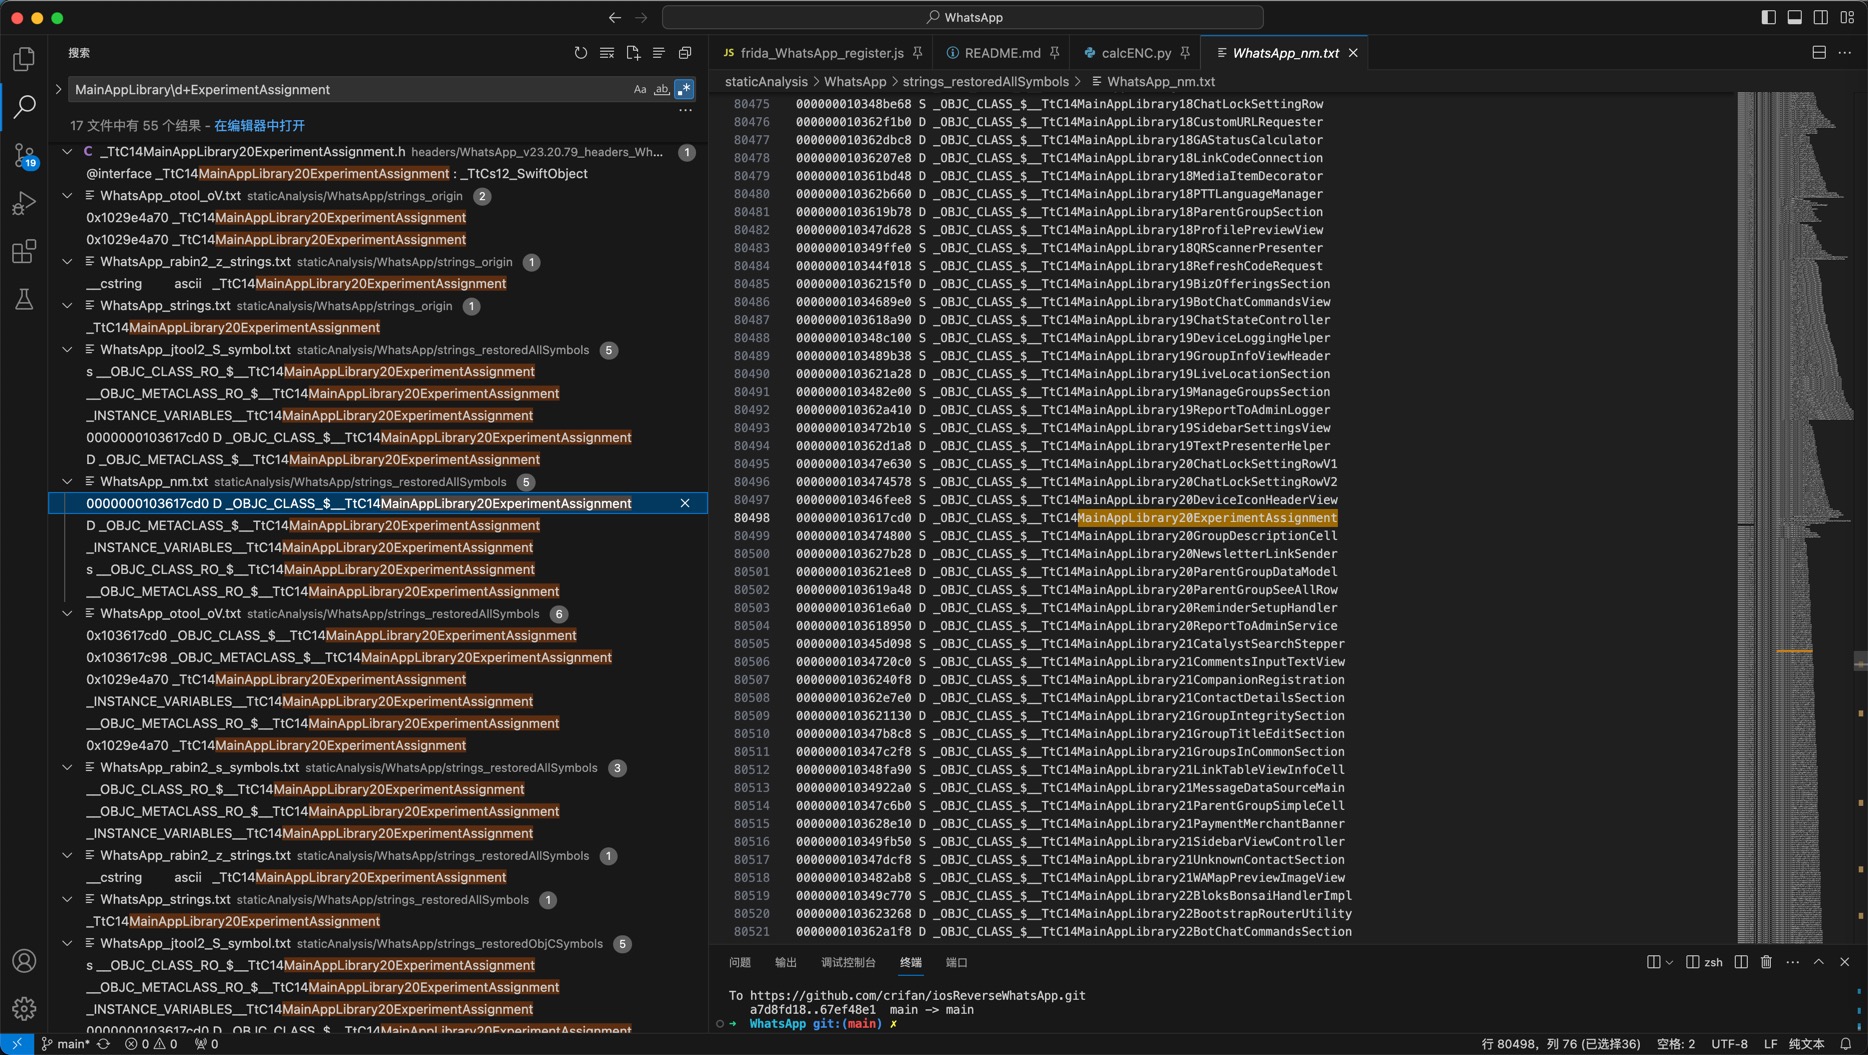Open results in editor link
Viewport: 1868px width, 1055px height.
click(259, 125)
